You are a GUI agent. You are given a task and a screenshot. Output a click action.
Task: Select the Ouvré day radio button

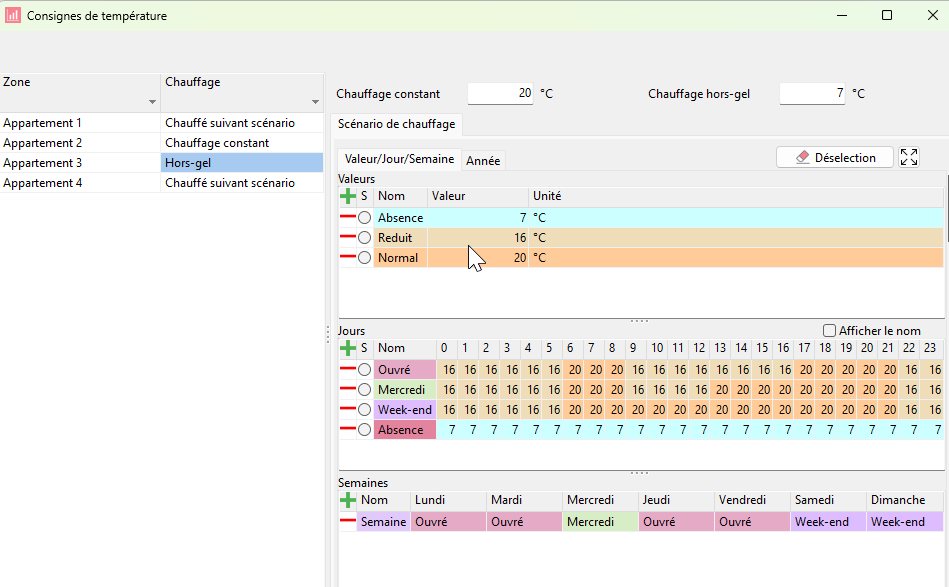point(365,370)
